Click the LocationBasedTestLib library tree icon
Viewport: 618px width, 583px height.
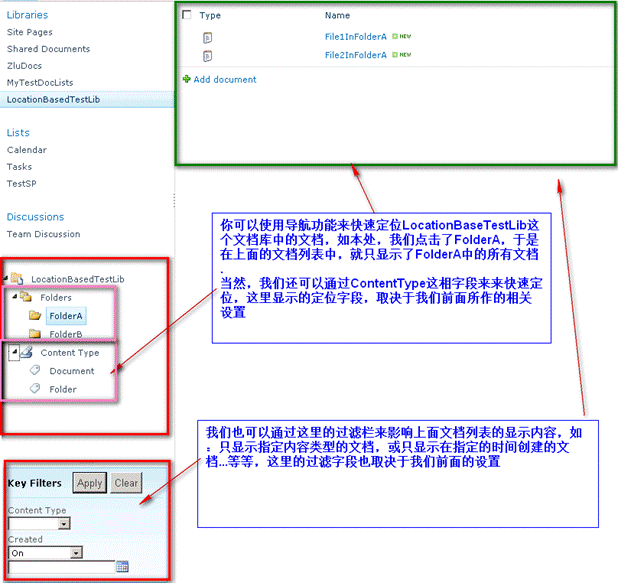[17, 278]
